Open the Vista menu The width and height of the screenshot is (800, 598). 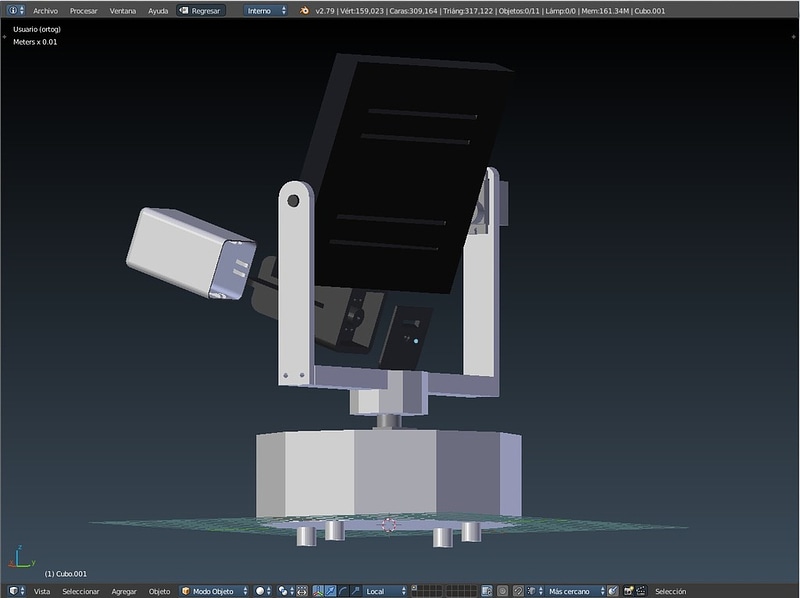42,591
